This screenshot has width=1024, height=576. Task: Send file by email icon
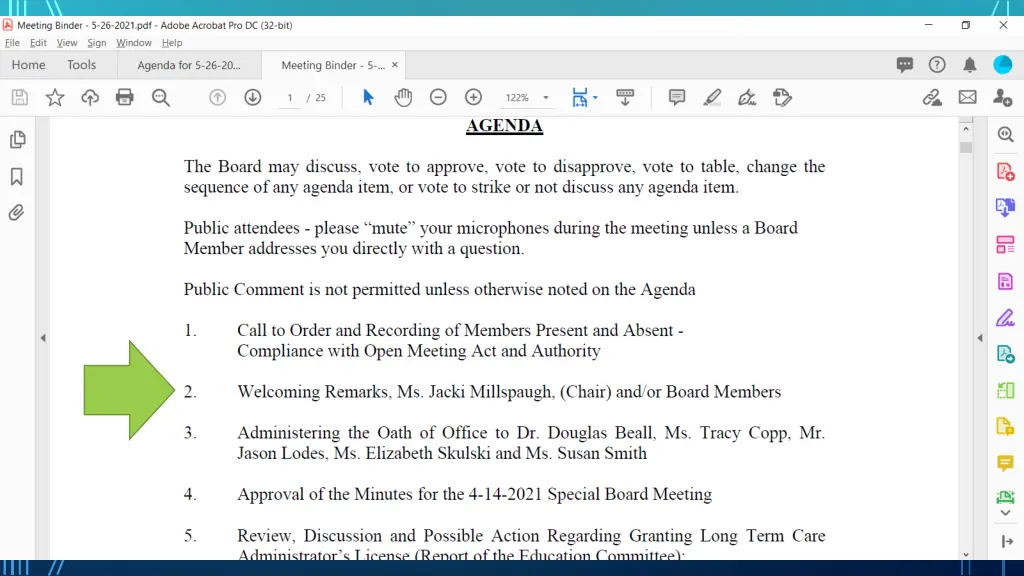click(968, 97)
